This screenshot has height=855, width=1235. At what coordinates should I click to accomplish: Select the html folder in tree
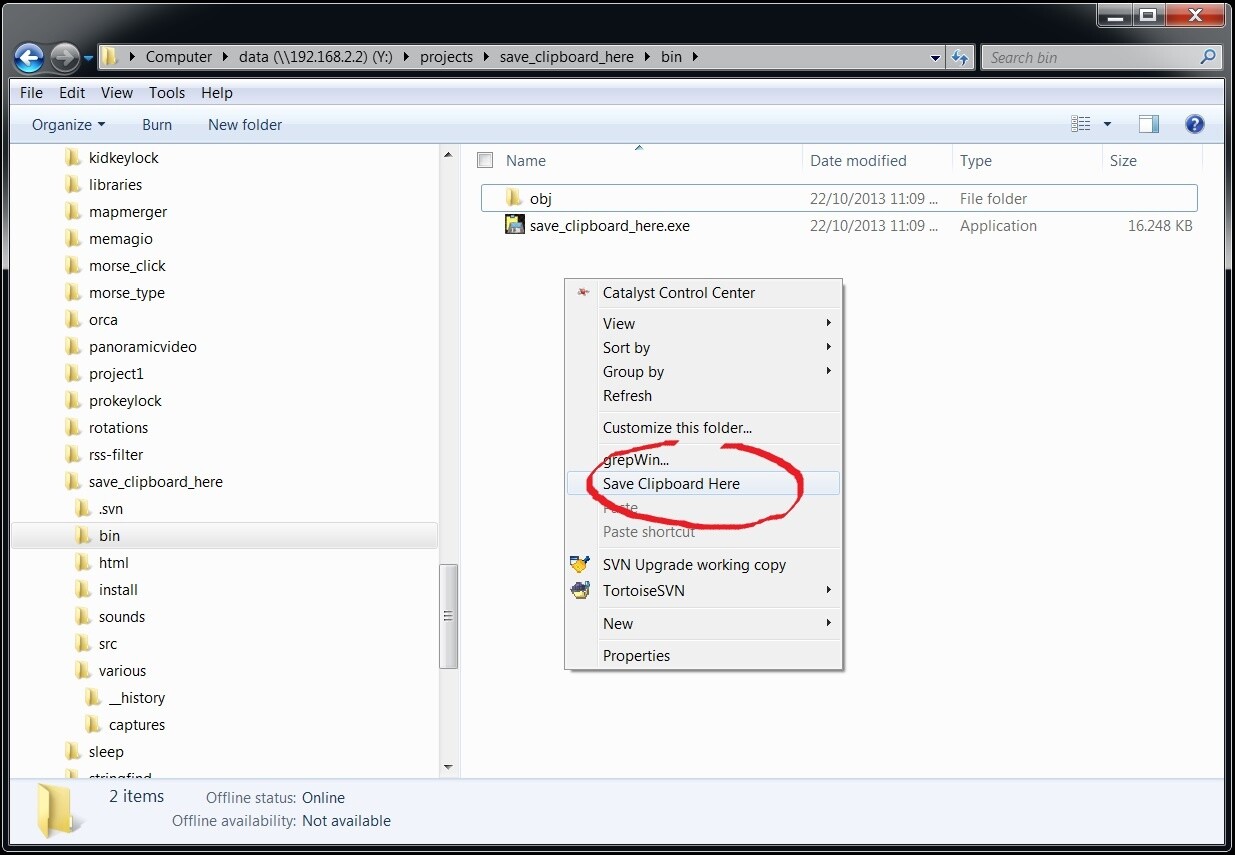(113, 562)
